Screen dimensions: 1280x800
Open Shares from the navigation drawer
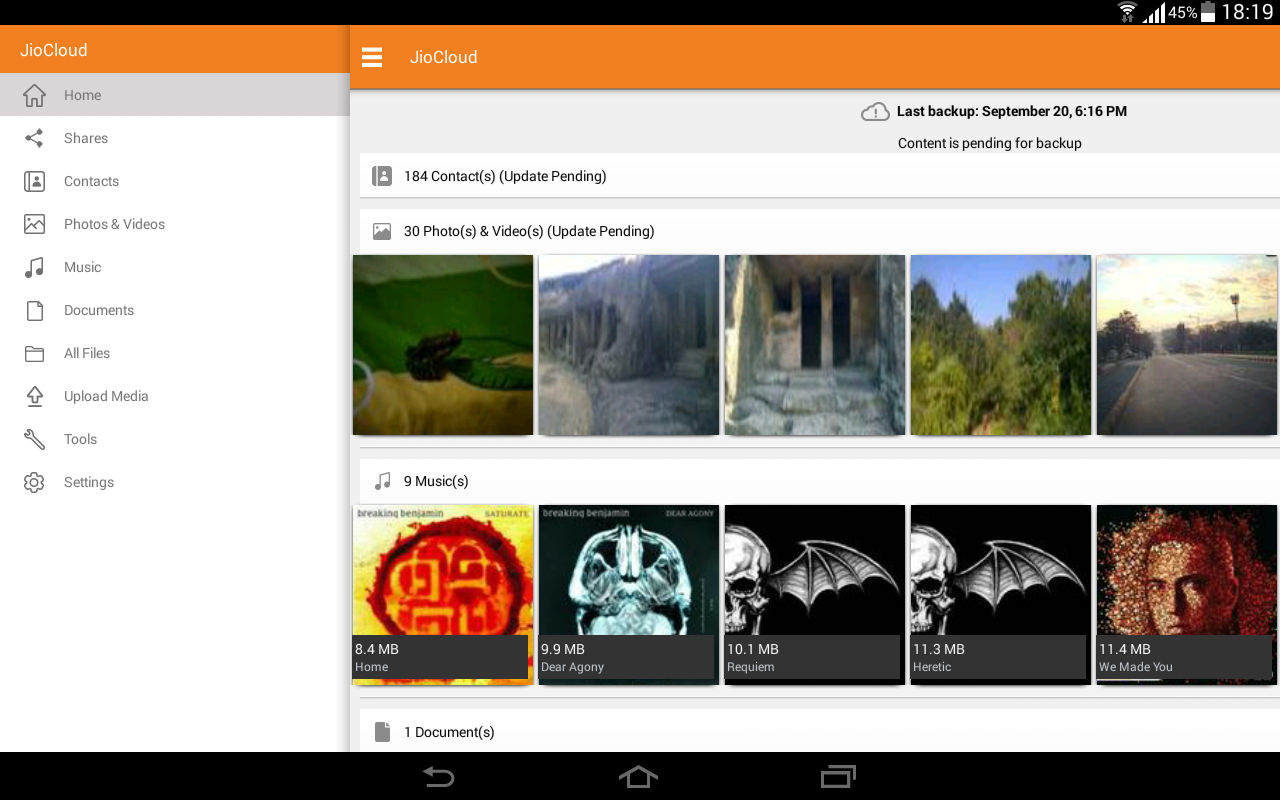point(175,138)
